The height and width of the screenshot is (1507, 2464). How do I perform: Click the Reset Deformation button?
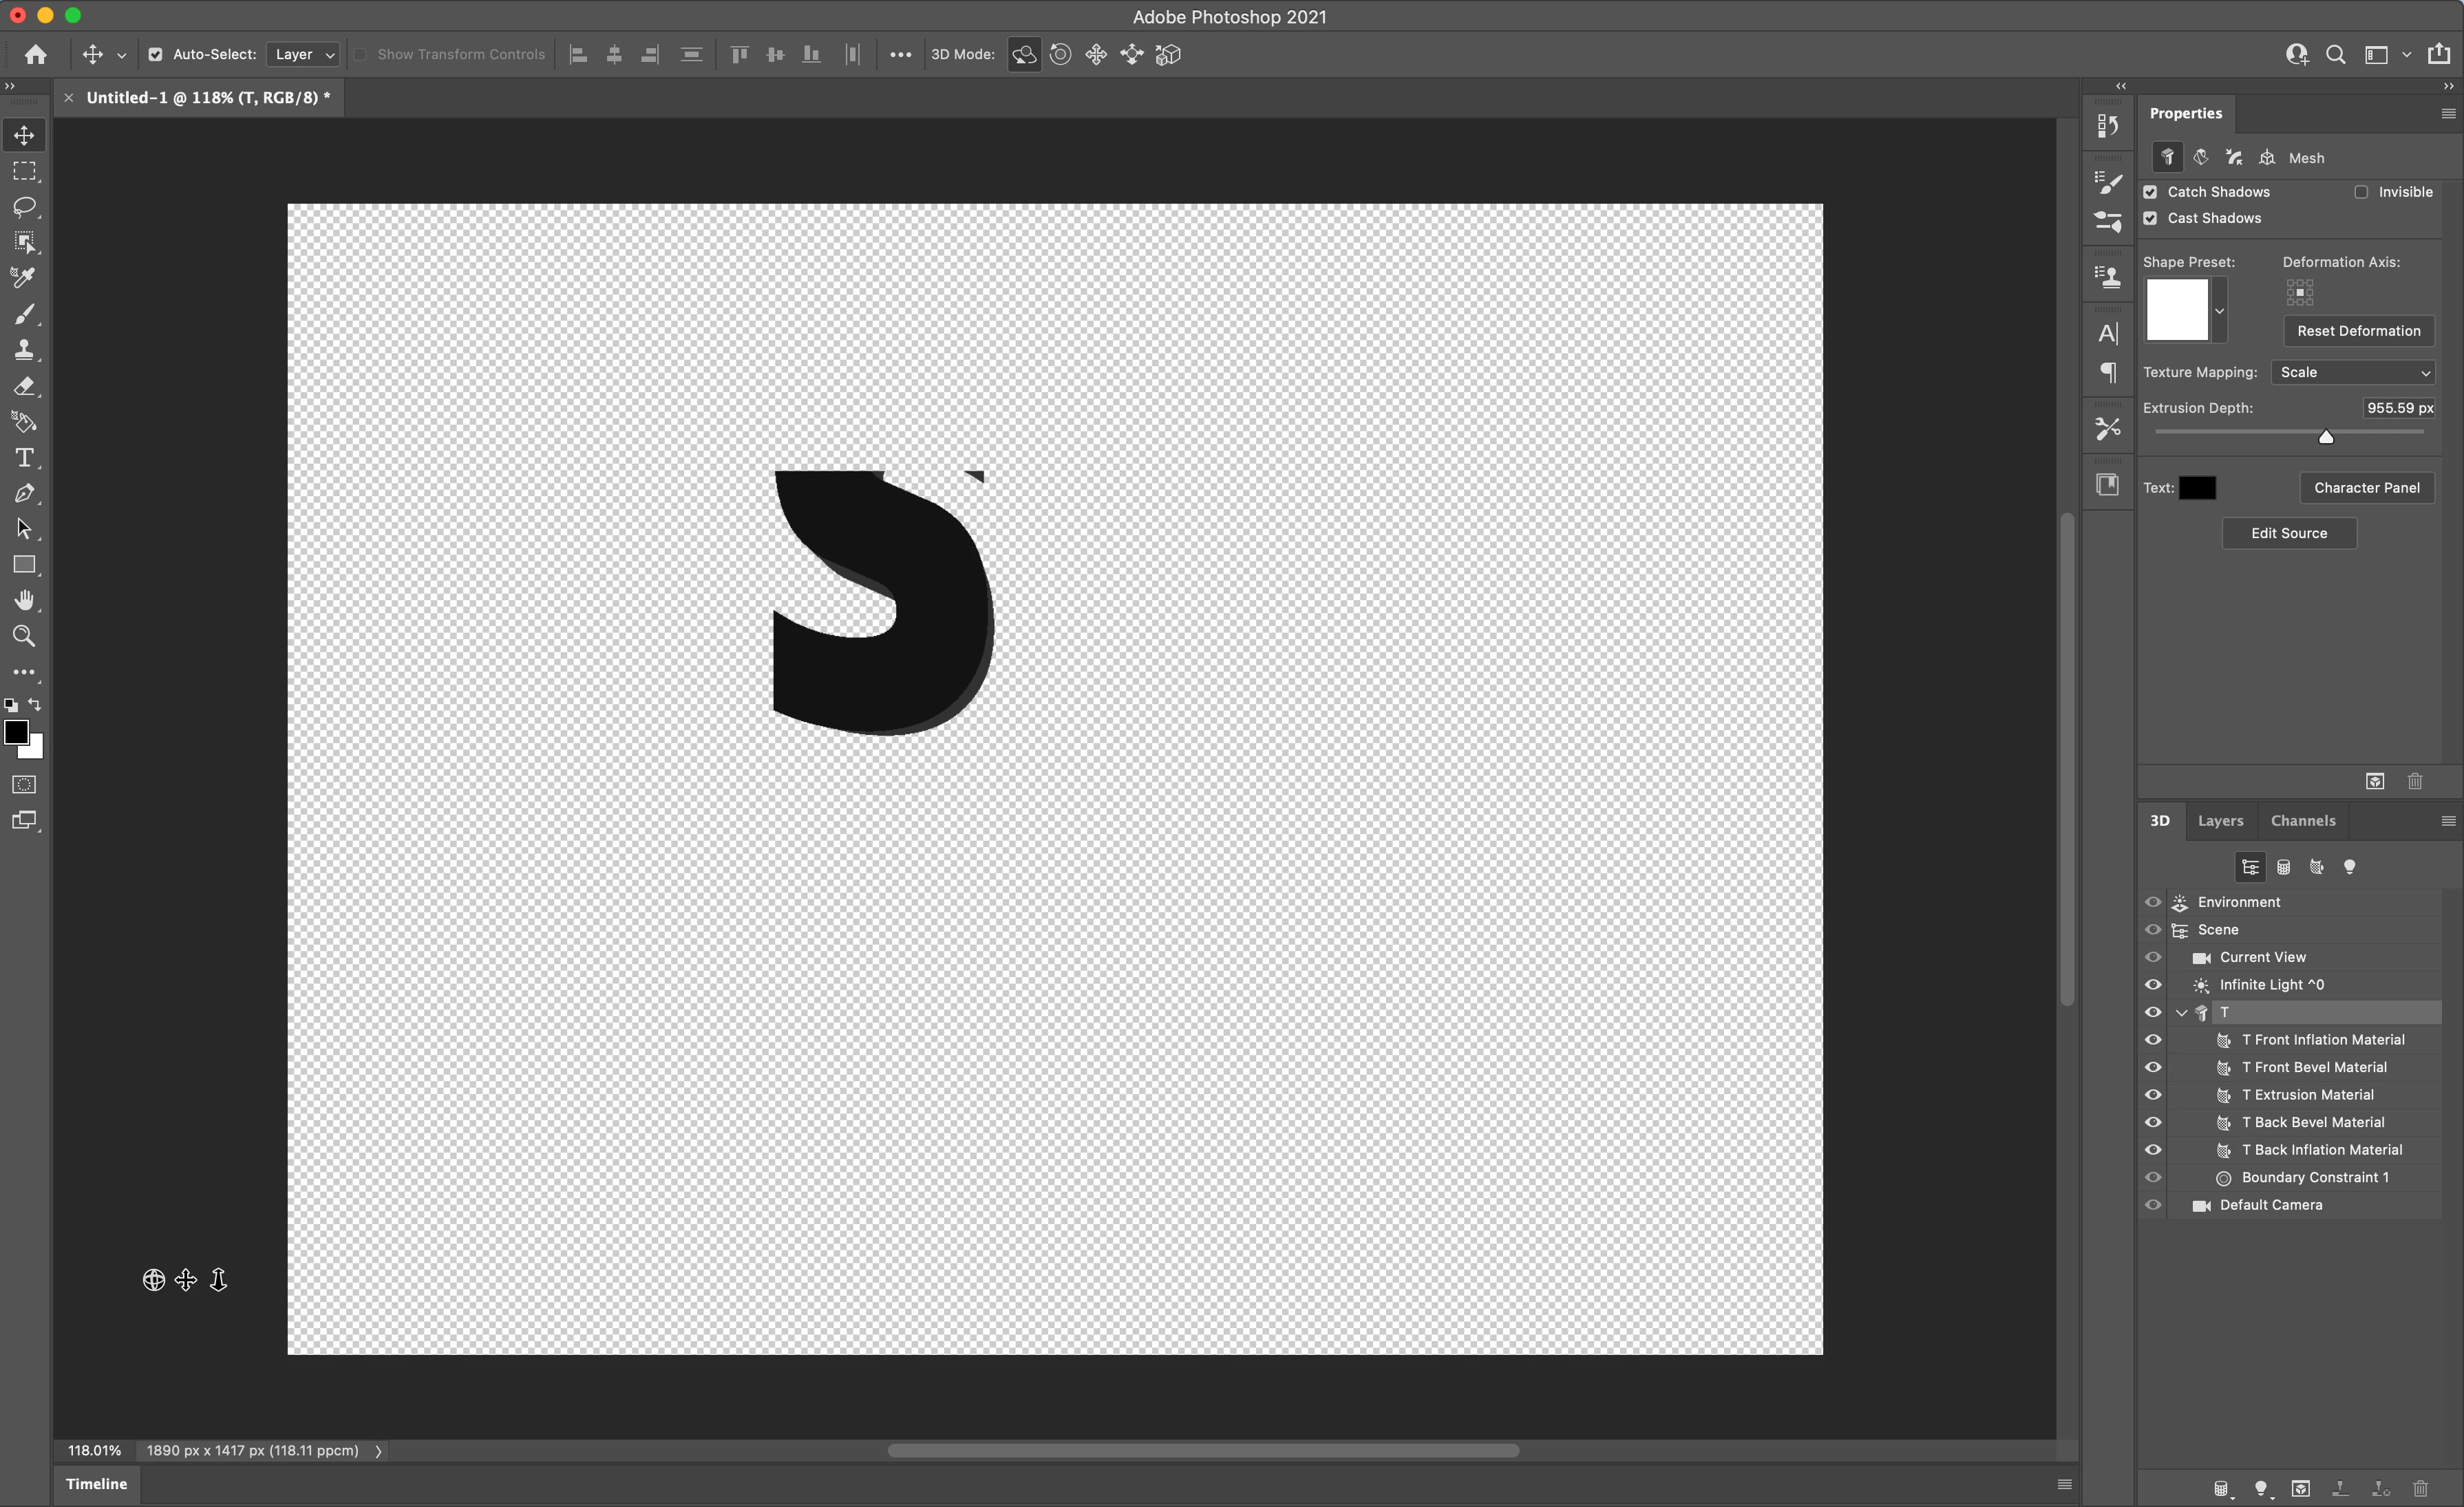coord(2358,331)
